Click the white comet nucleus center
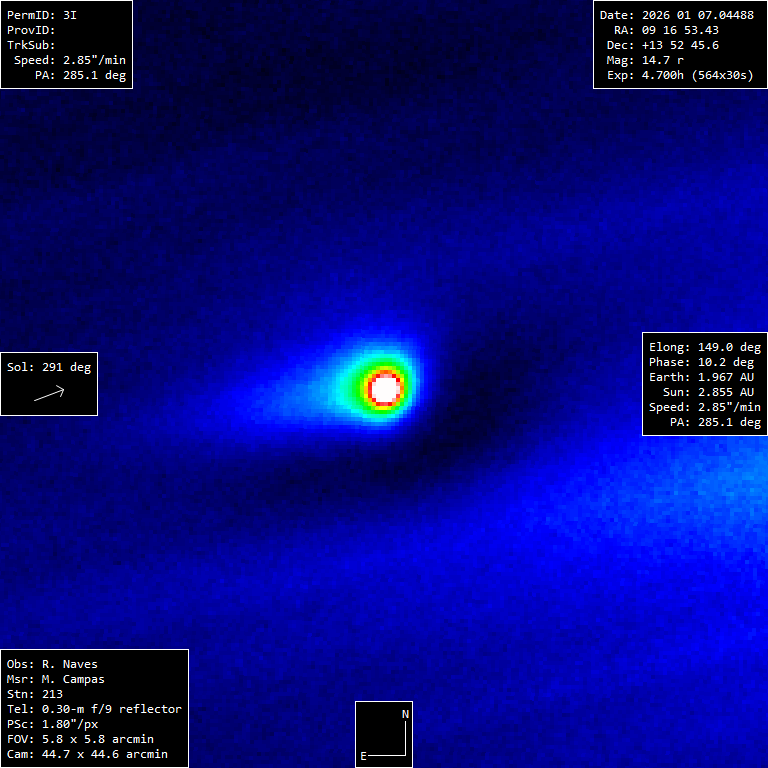This screenshot has height=768, width=768. click(385, 387)
